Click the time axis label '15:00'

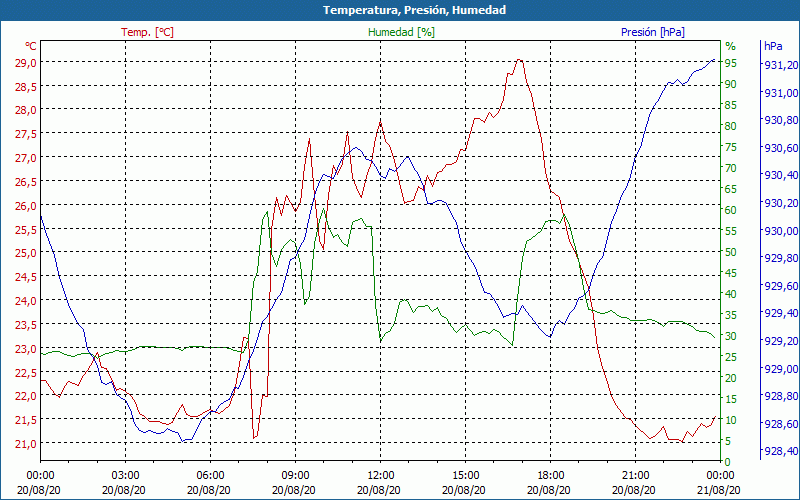coord(465,477)
